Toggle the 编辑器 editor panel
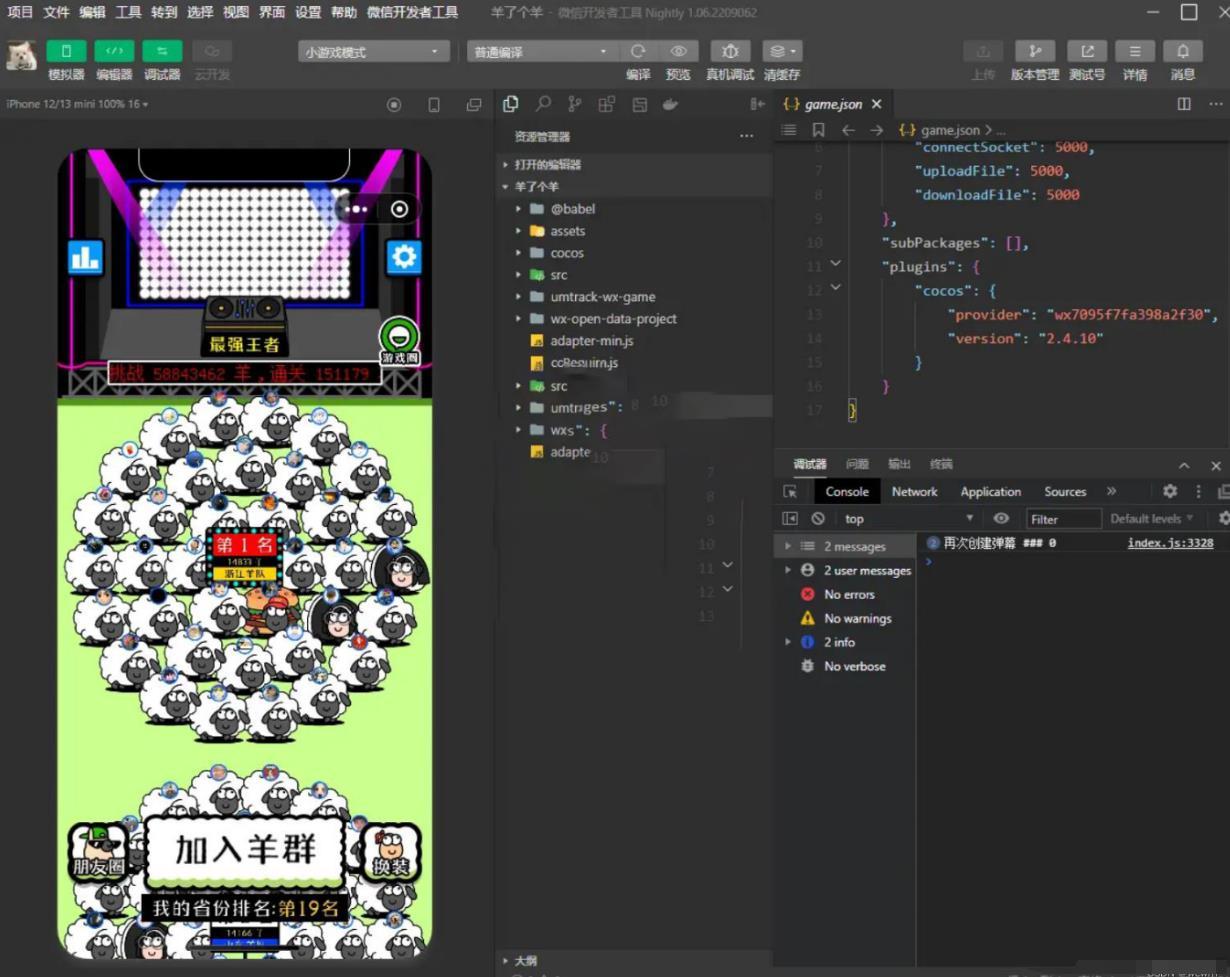Screen dimensions: 1230x977 click(x=114, y=52)
